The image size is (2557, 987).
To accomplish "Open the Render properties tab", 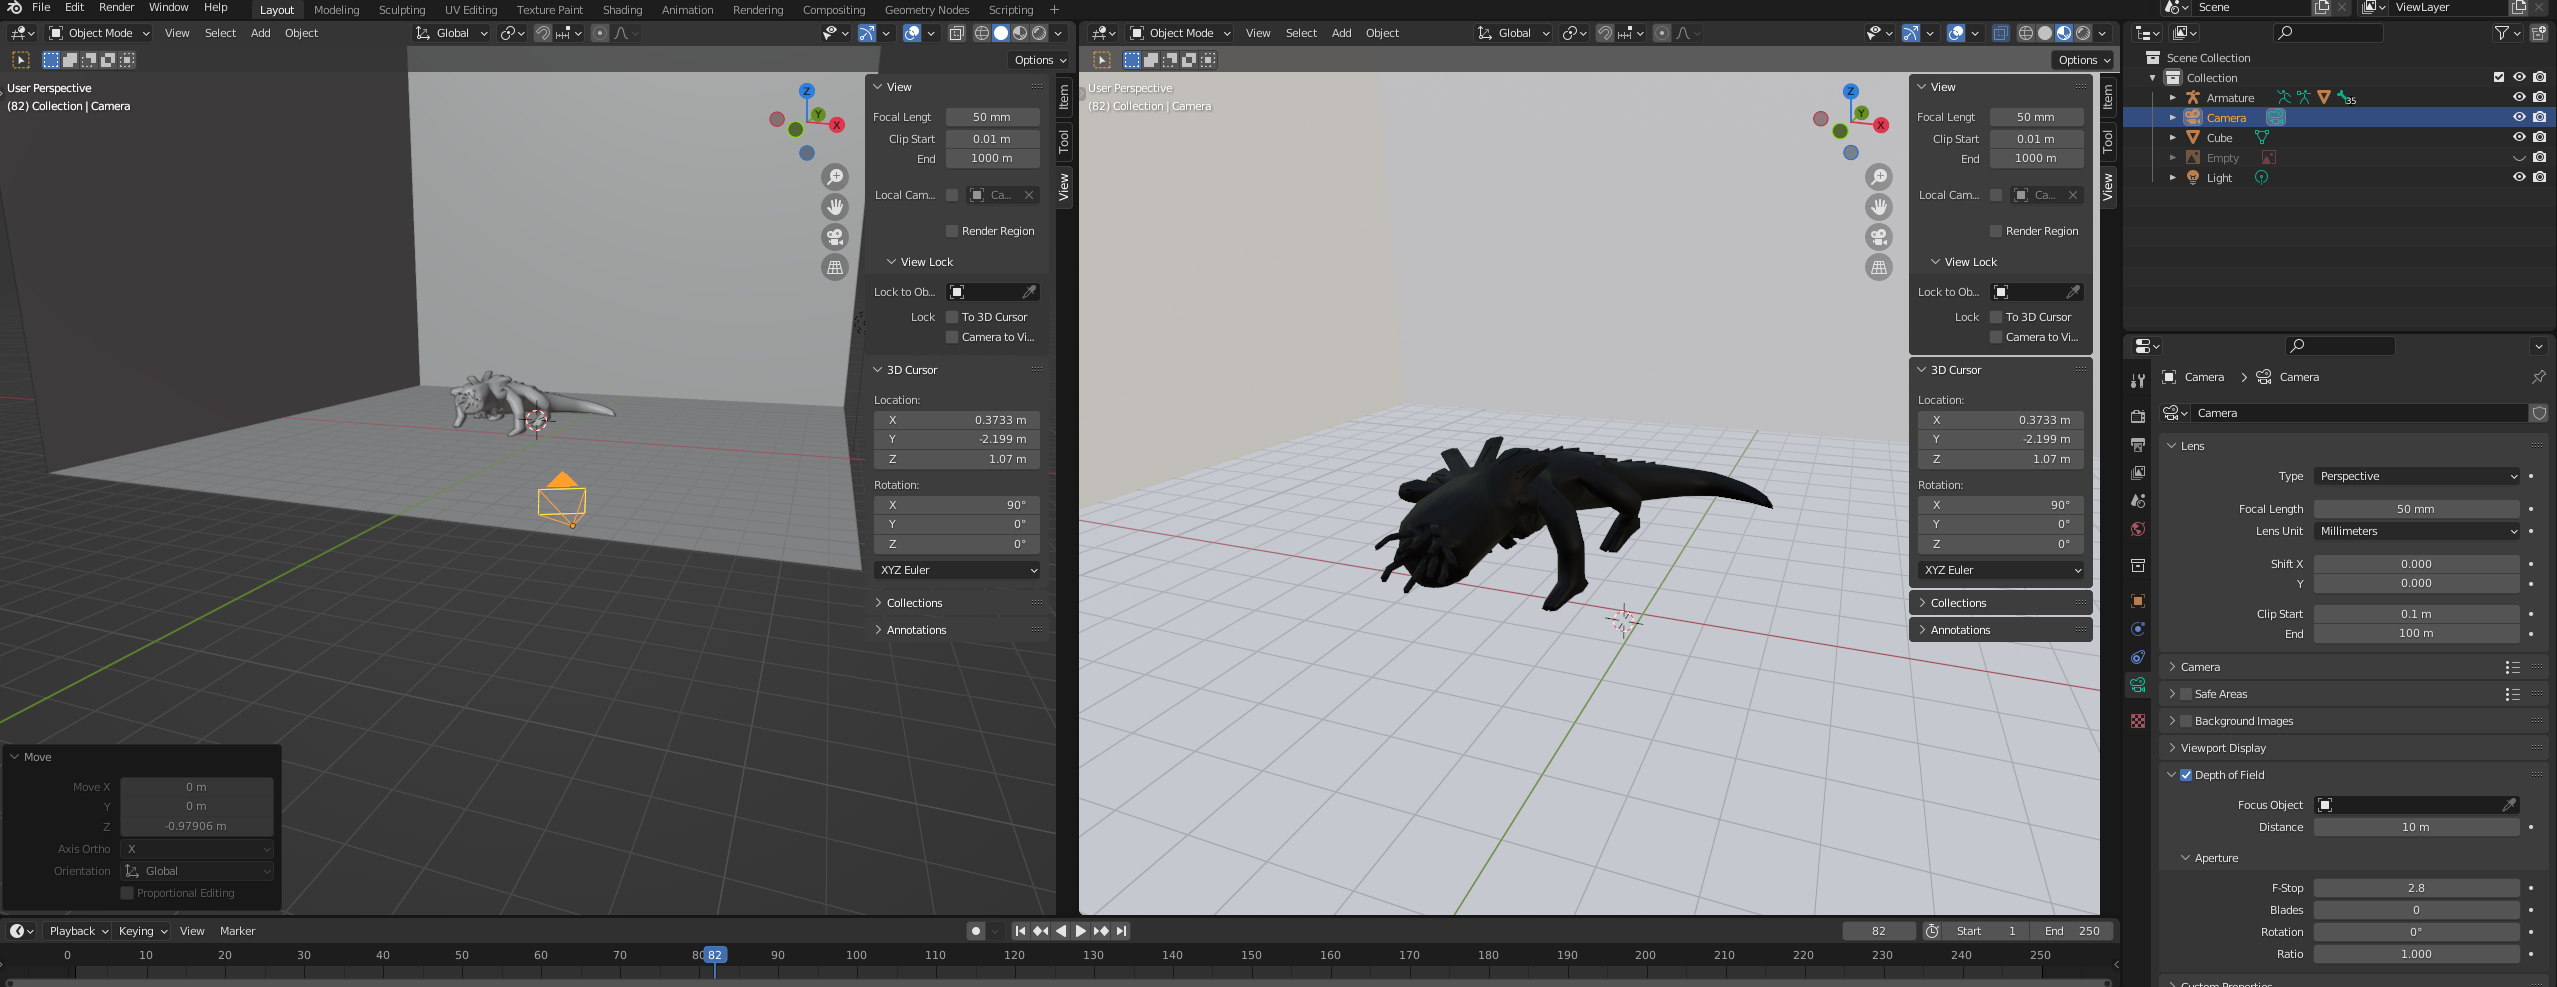I will pyautogui.click(x=2138, y=416).
